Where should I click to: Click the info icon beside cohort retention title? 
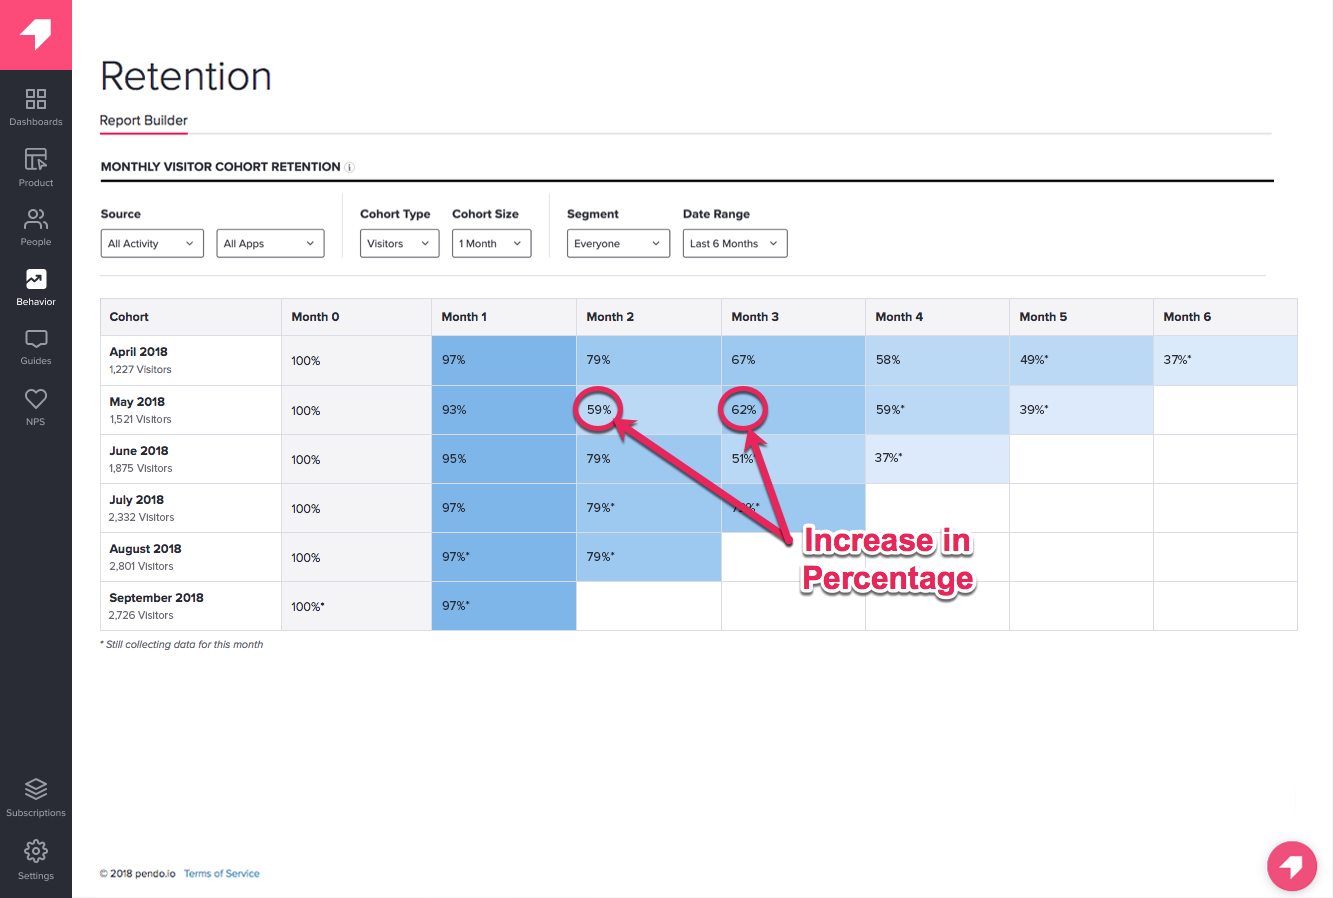pyautogui.click(x=350, y=167)
